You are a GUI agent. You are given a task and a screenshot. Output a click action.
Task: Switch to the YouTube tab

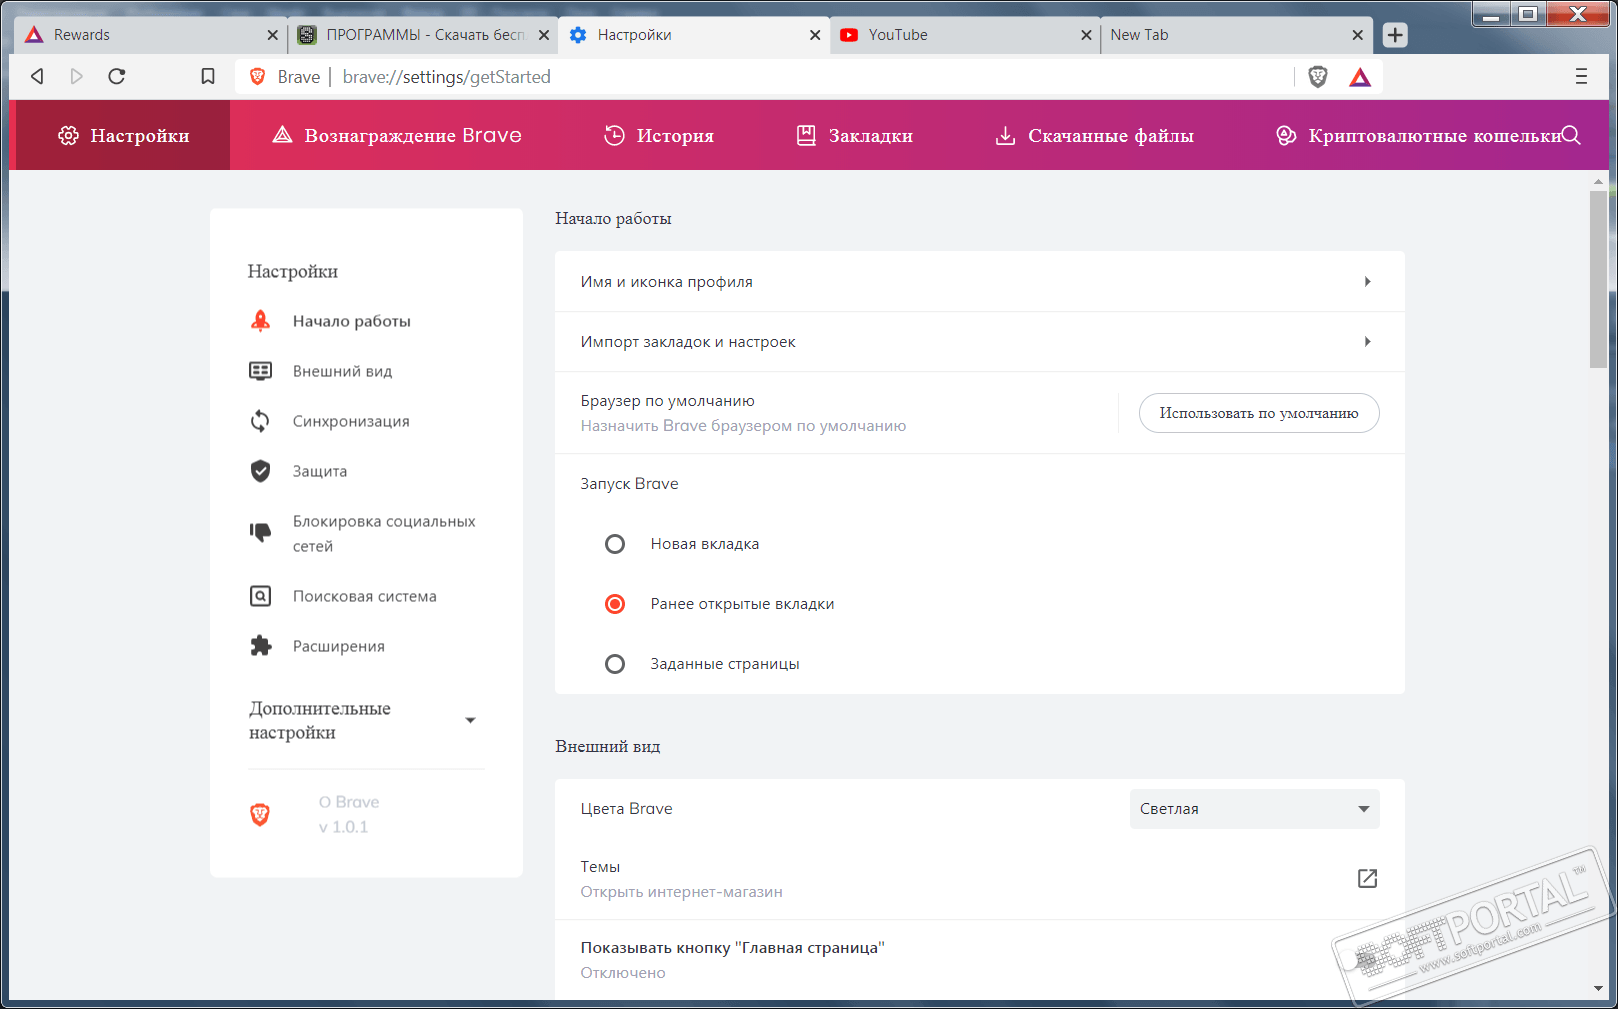[965, 35]
